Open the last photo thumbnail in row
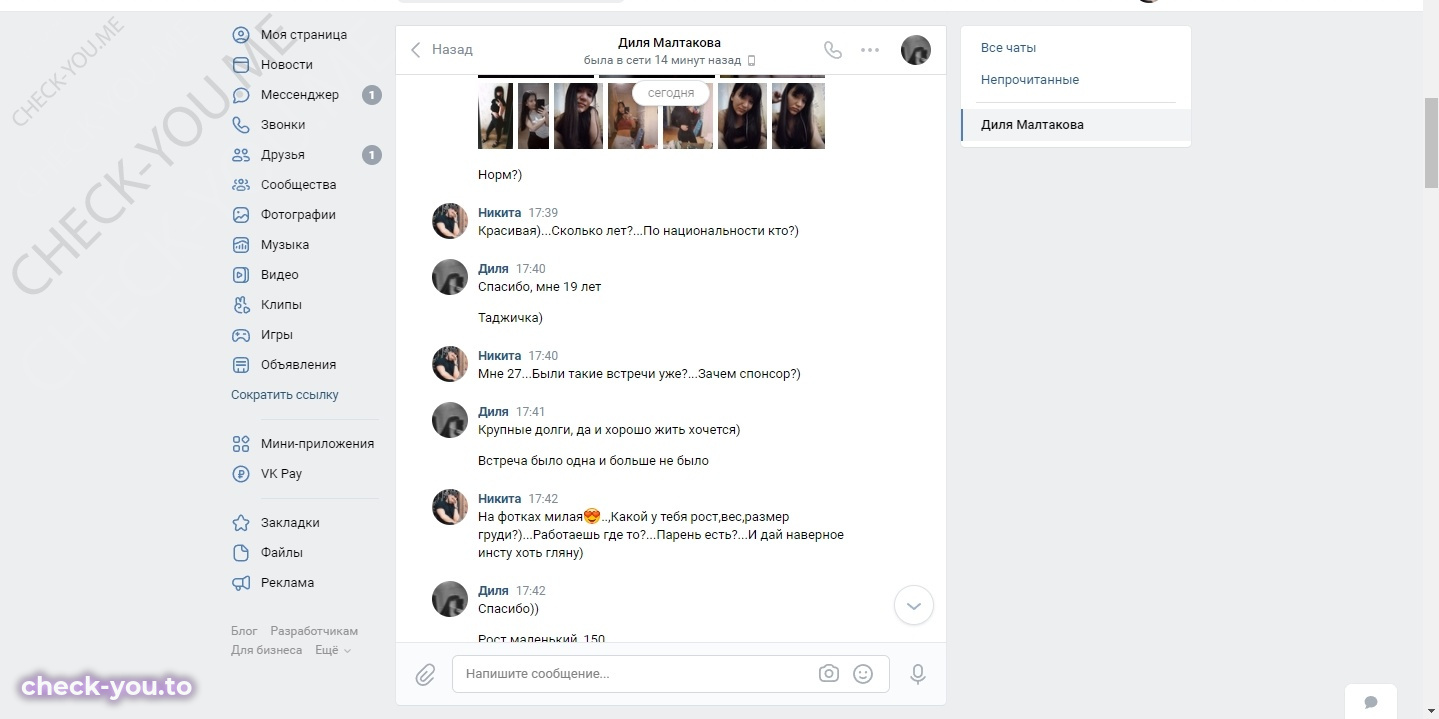Image resolution: width=1439 pixels, height=719 pixels. coord(798,116)
